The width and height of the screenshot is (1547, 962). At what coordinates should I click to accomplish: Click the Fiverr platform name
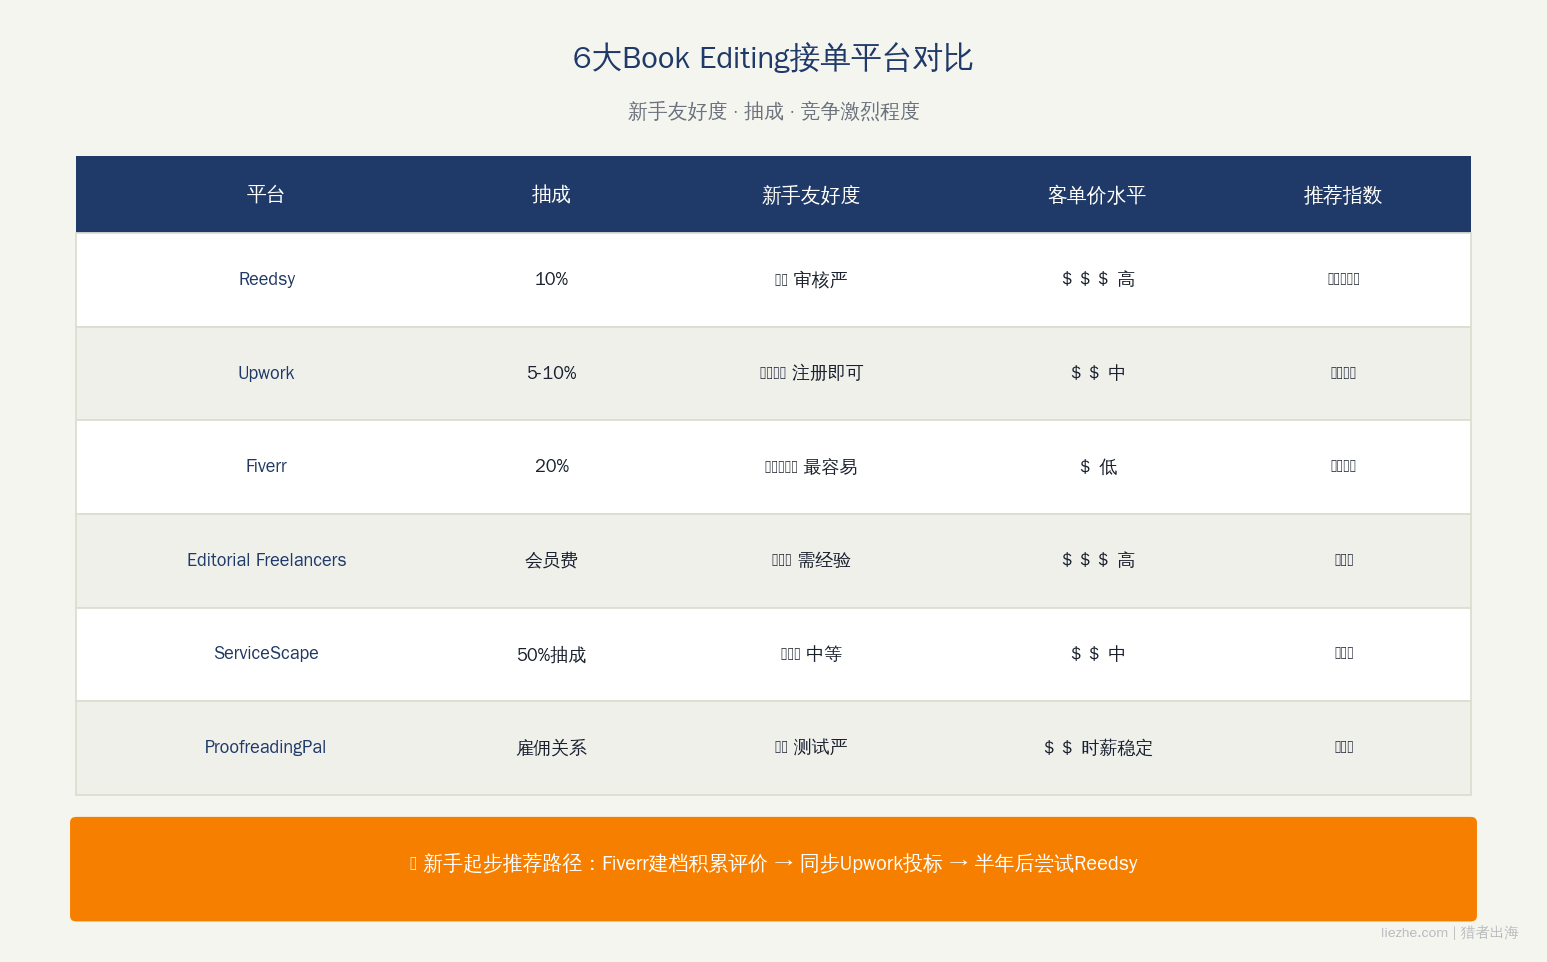click(266, 466)
